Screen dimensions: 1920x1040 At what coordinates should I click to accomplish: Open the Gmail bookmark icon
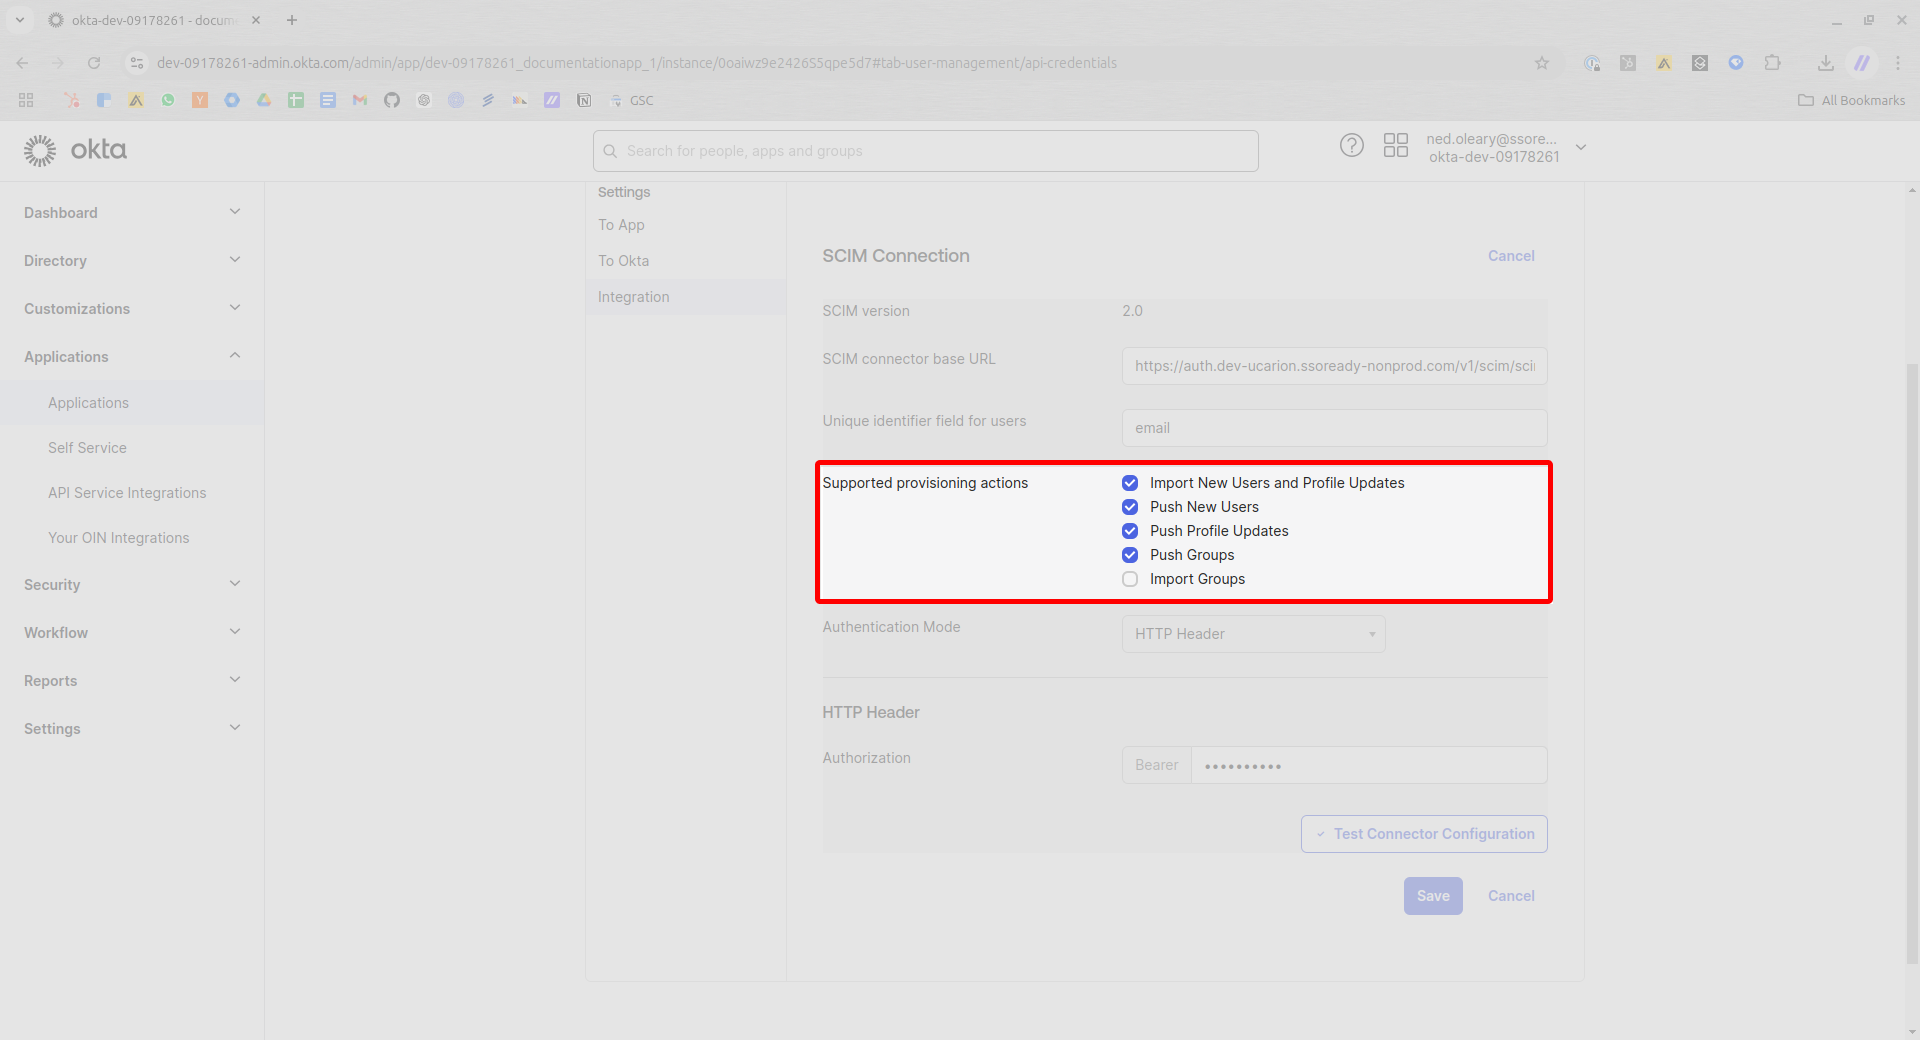click(x=360, y=100)
